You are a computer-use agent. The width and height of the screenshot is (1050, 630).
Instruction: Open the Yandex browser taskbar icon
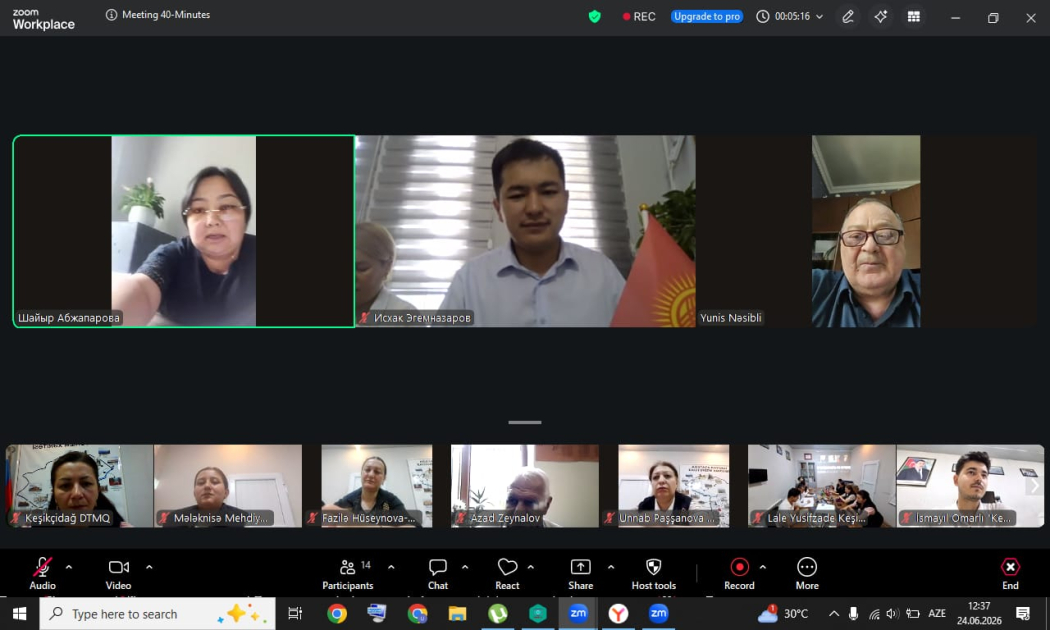[618, 613]
